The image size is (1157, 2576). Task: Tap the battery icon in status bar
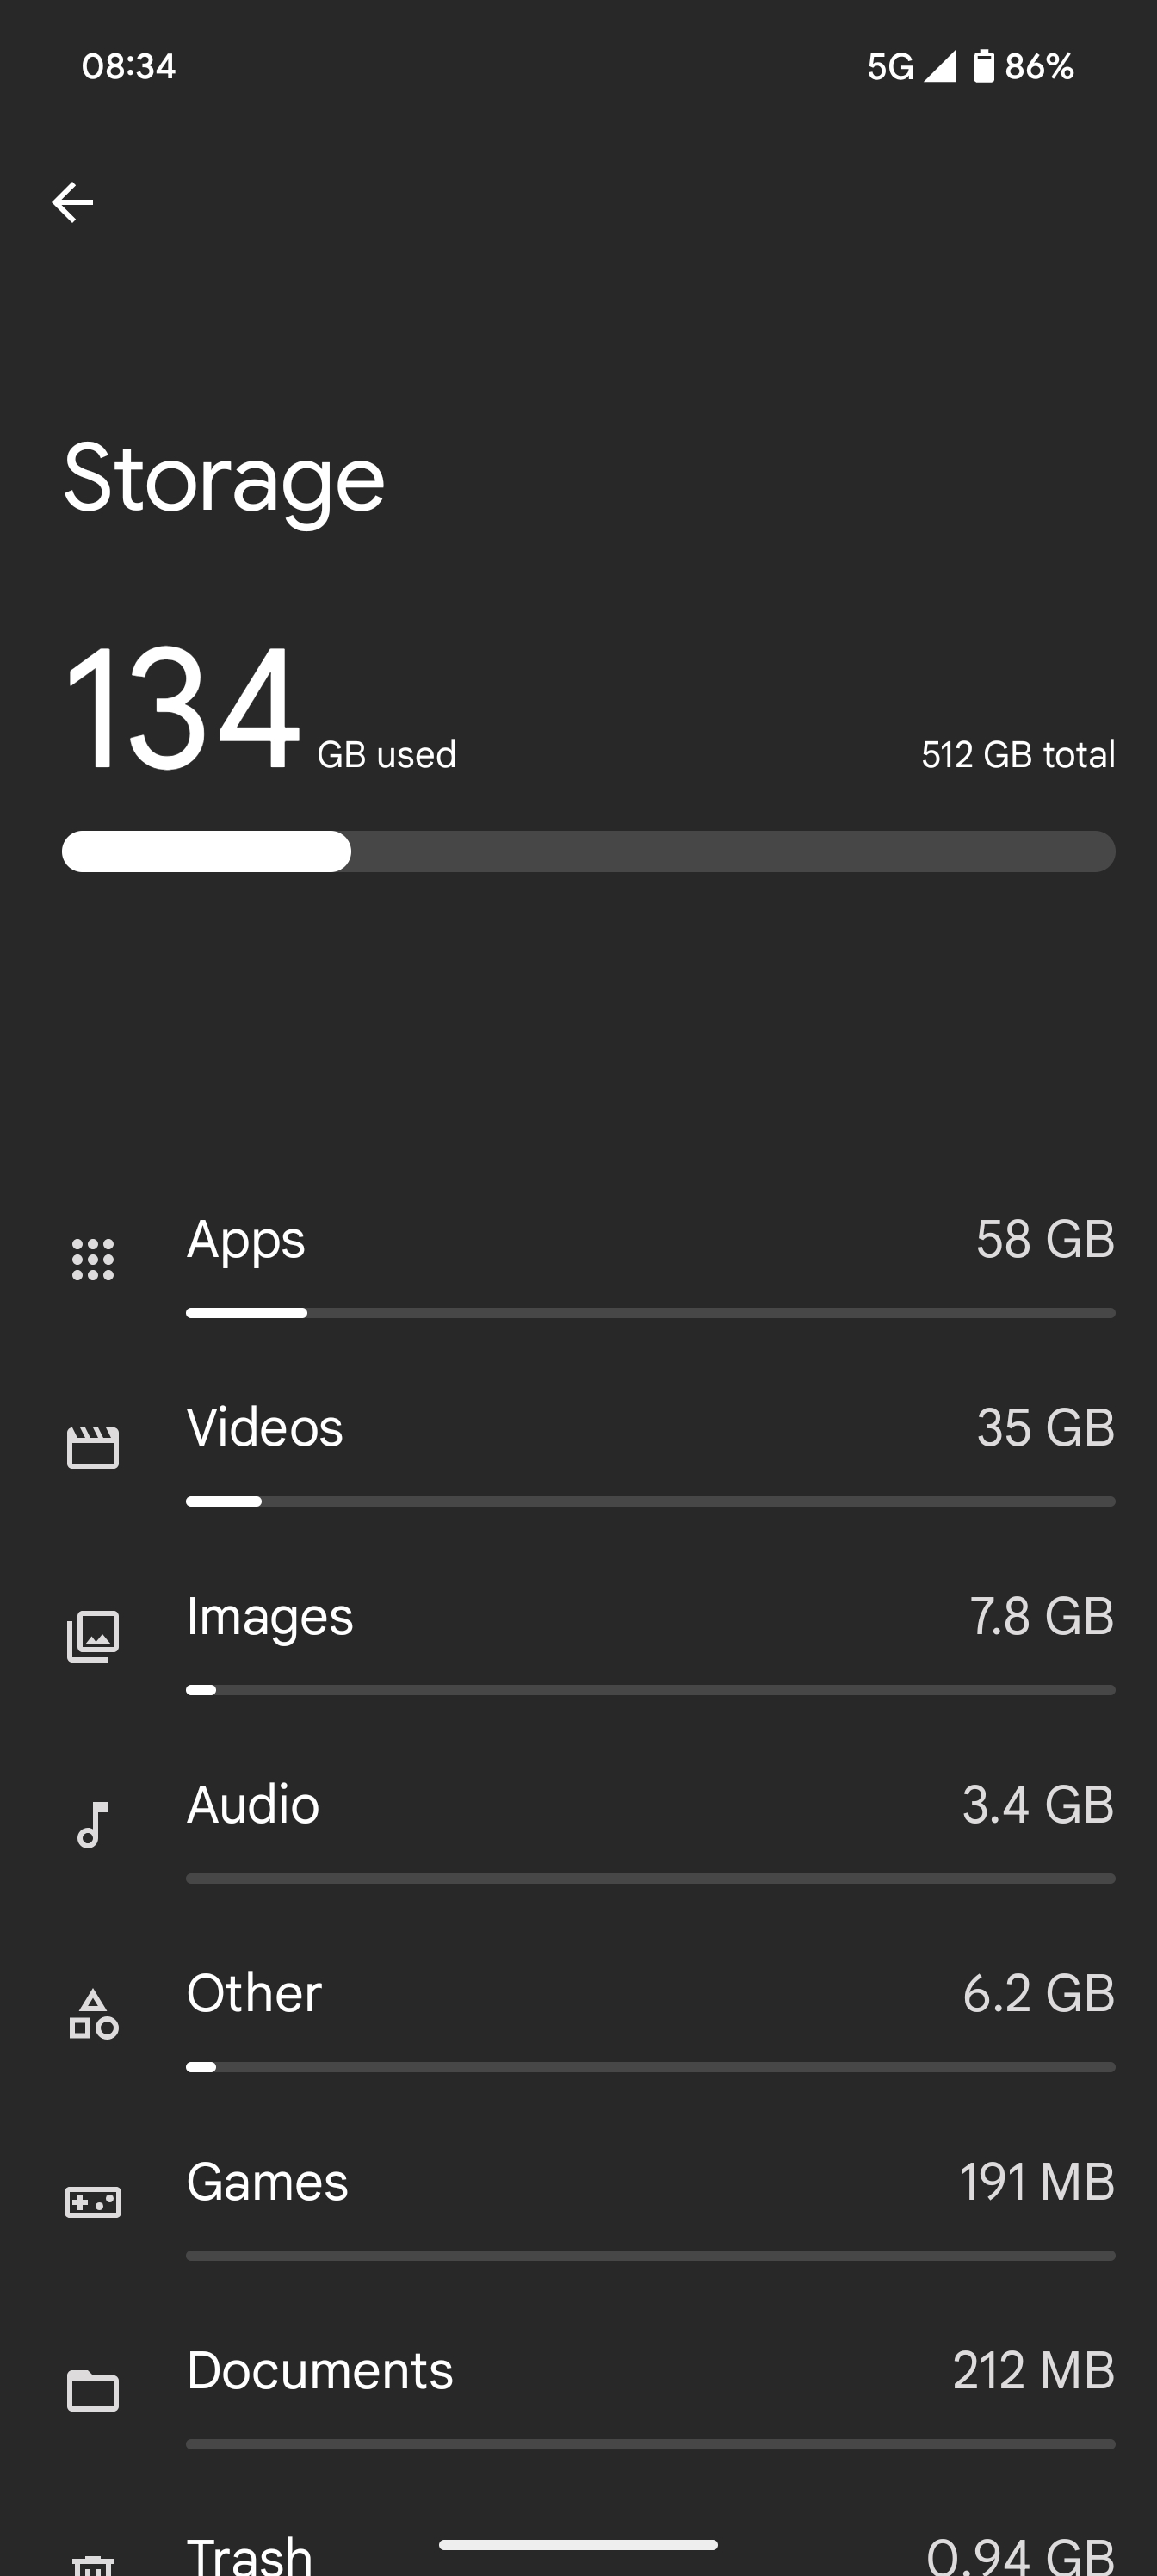point(984,66)
